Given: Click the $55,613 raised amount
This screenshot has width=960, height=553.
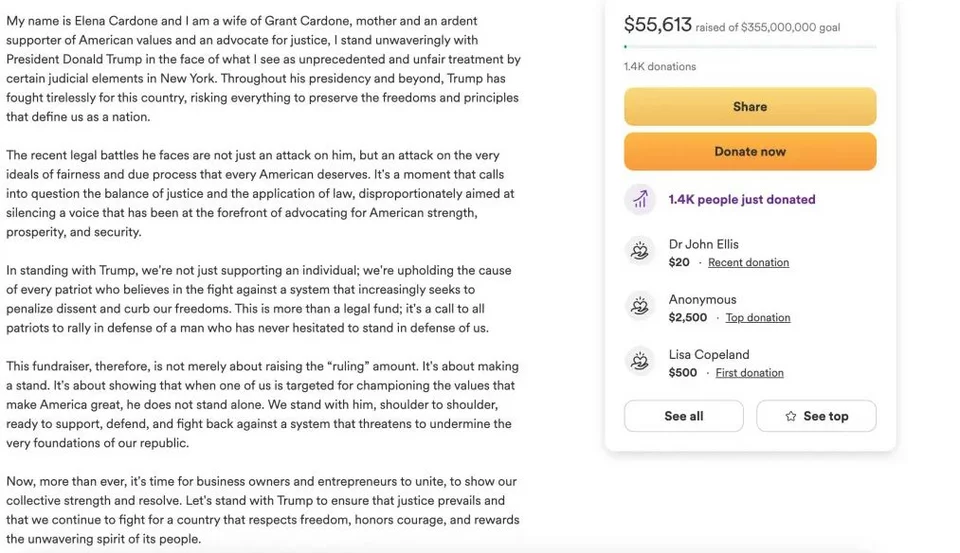Looking at the screenshot, I should (657, 25).
